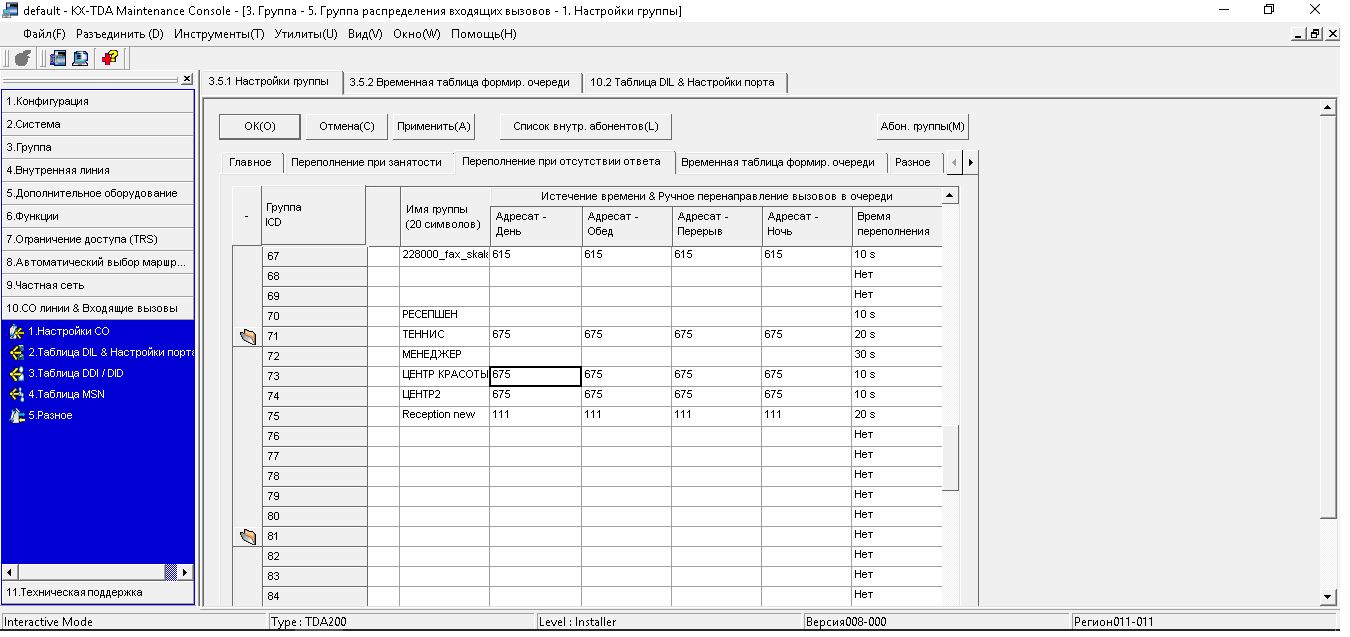Select 3.Таблица DDI / DID sidebar item
1350x637 pixels.
click(68, 373)
